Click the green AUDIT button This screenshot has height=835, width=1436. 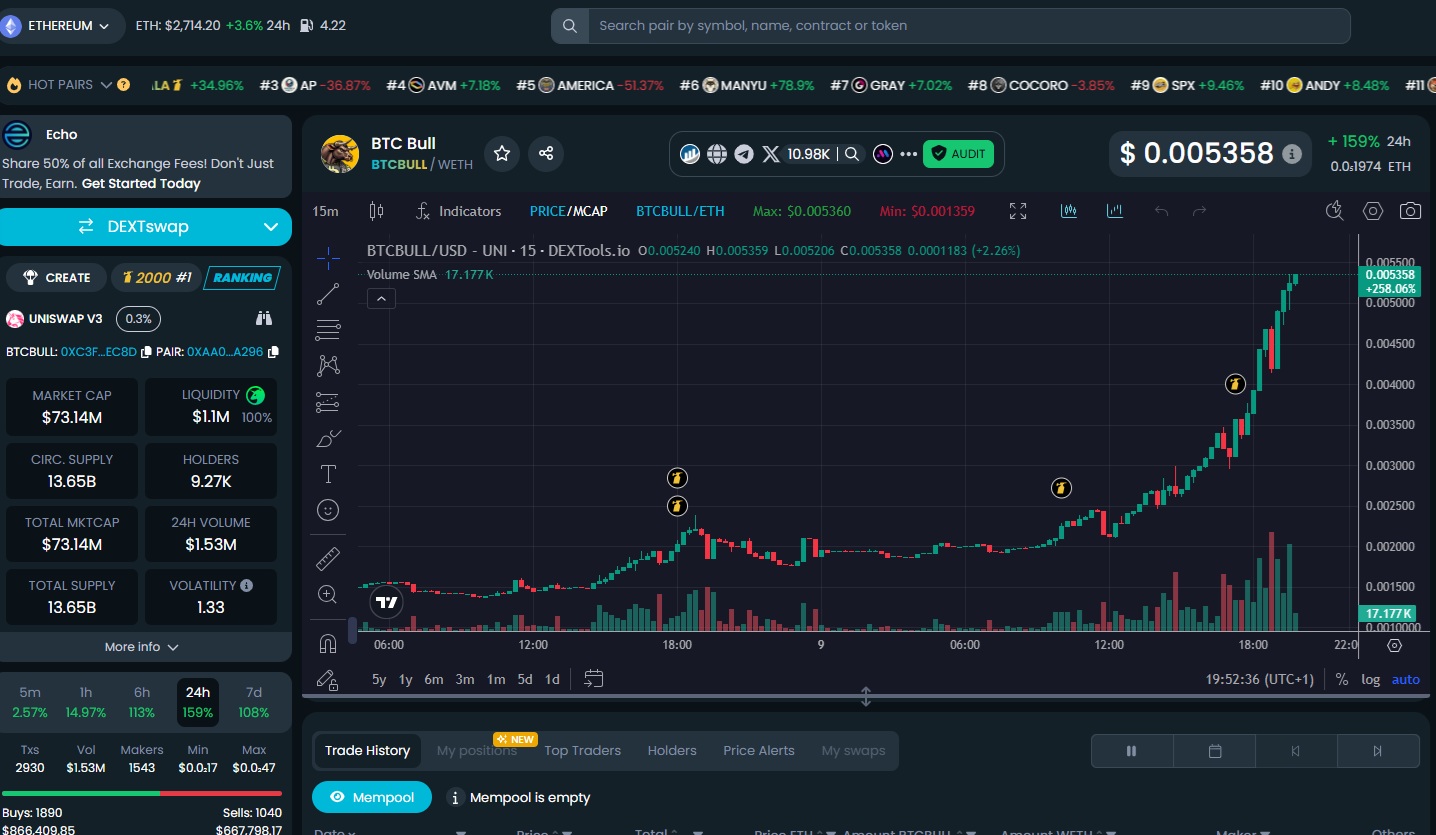(958, 154)
